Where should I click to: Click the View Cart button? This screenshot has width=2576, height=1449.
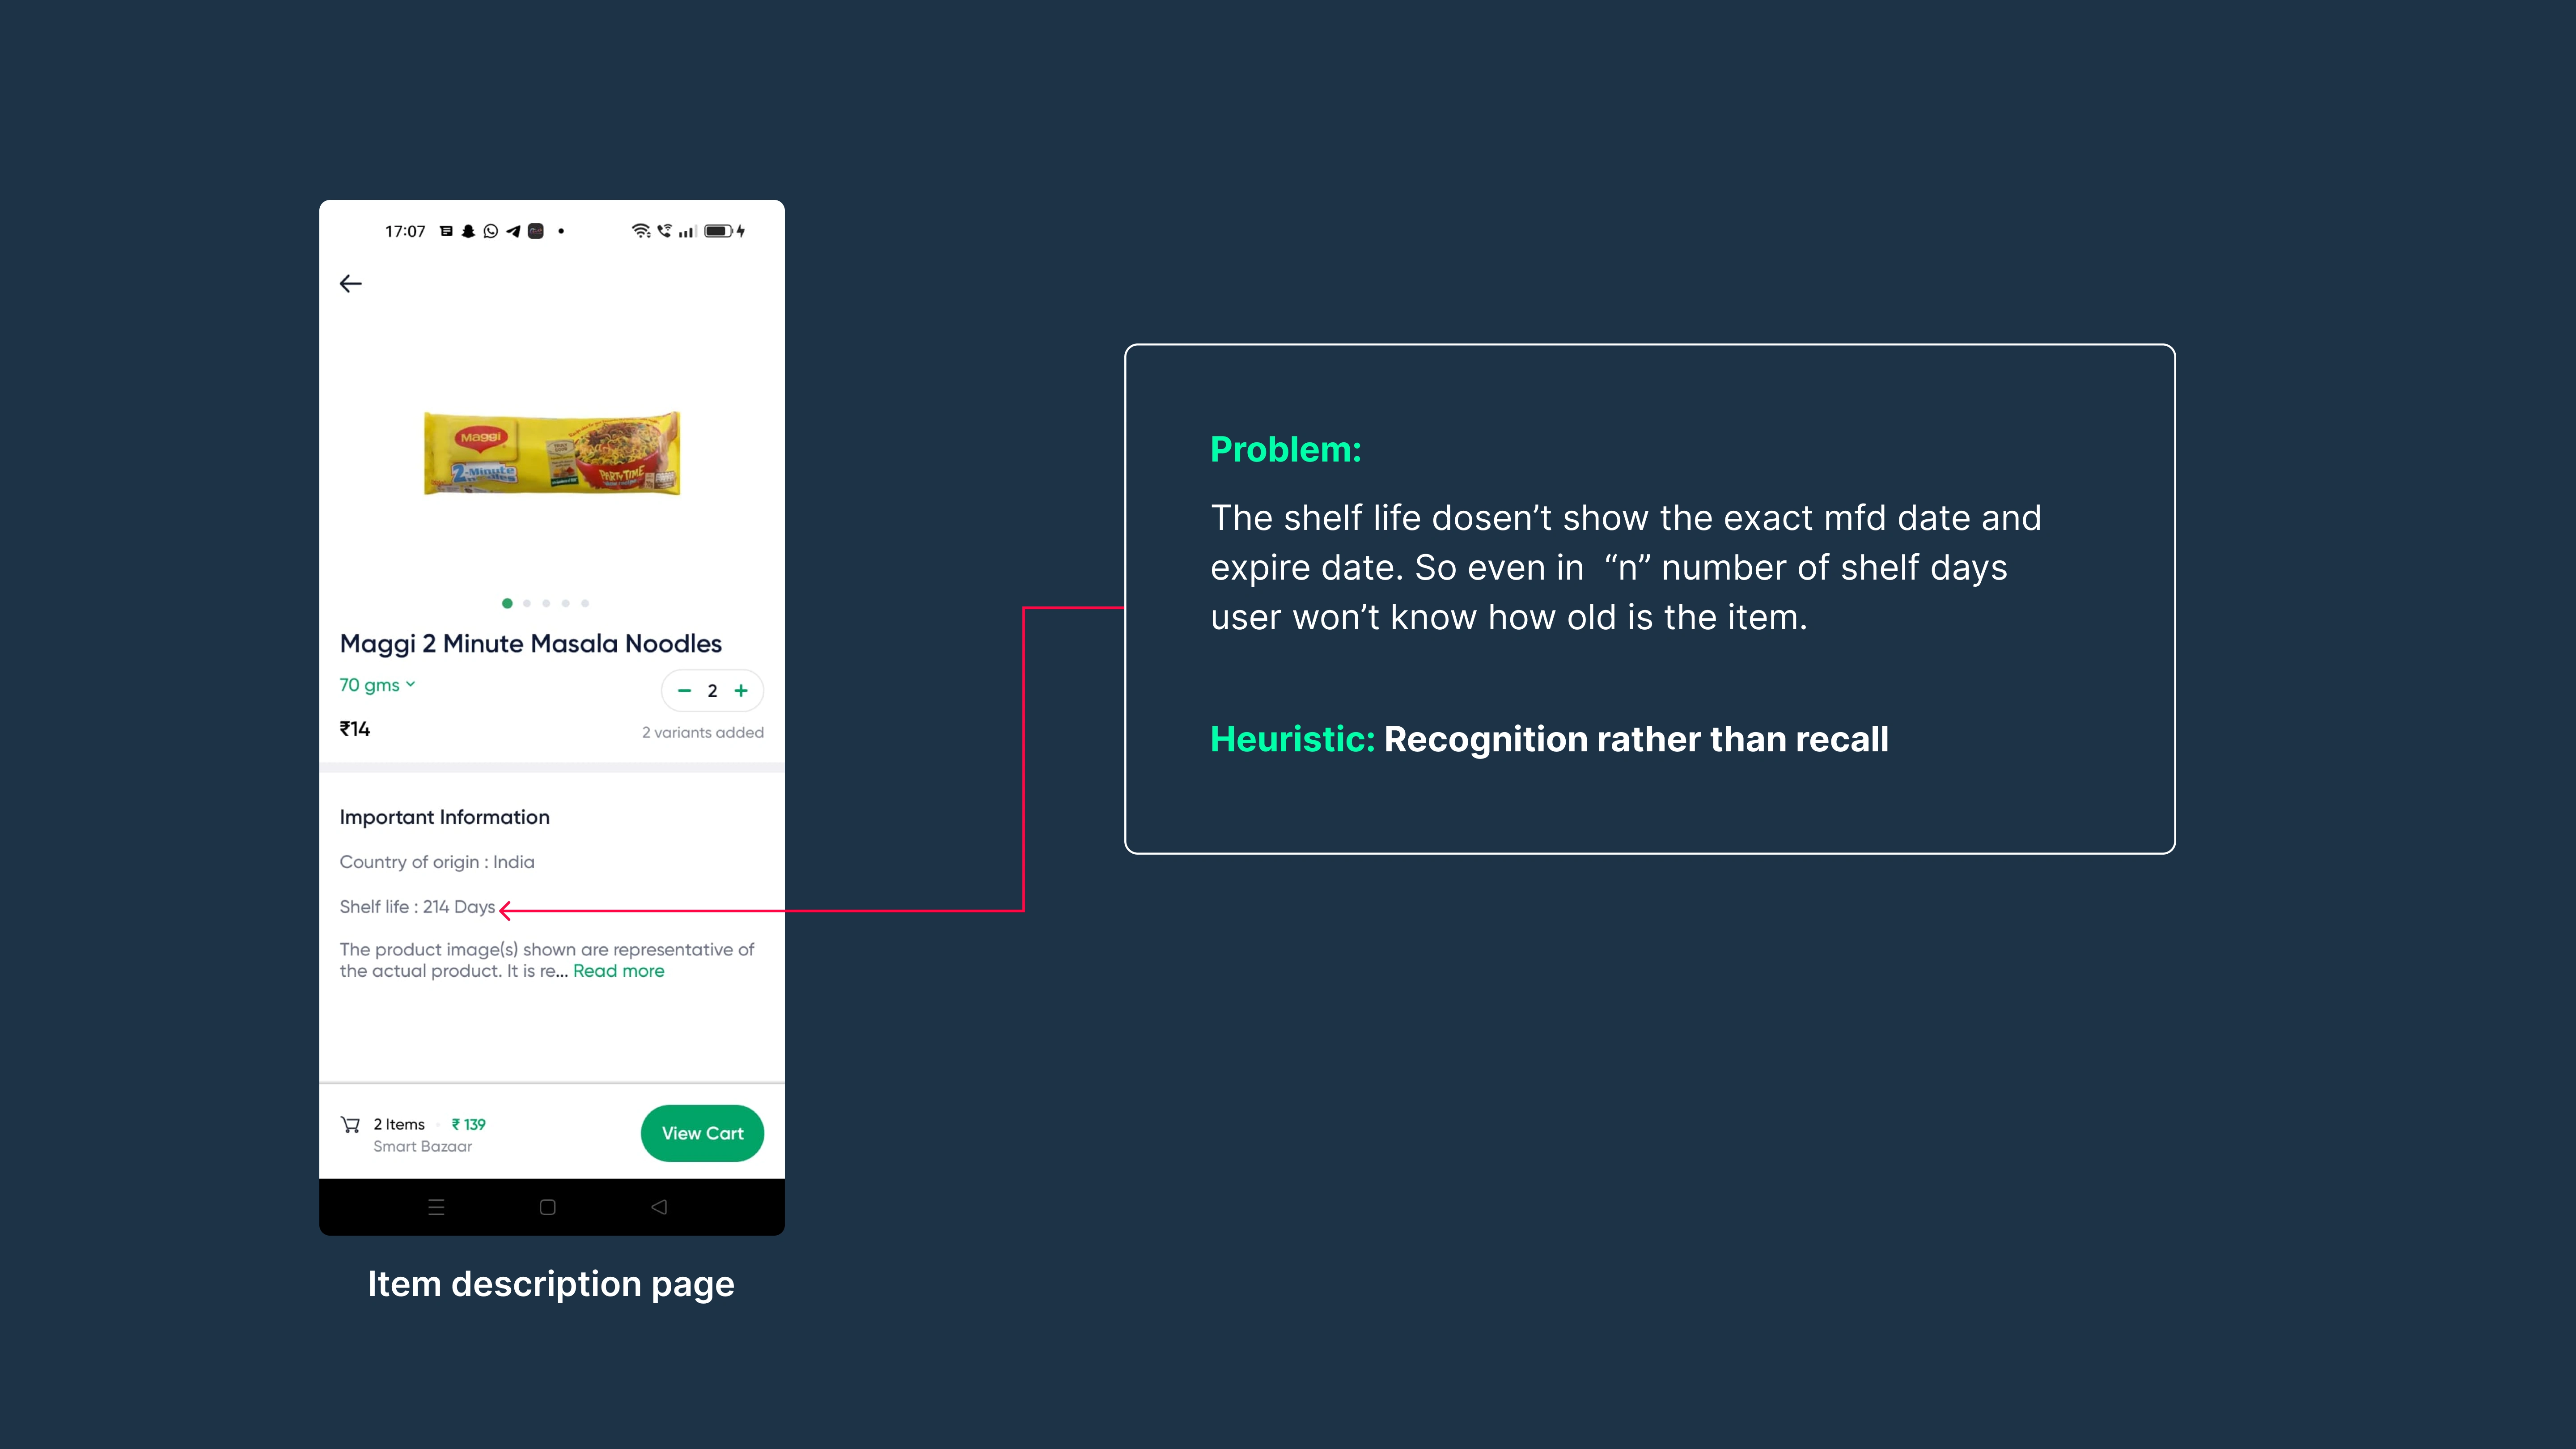[702, 1133]
